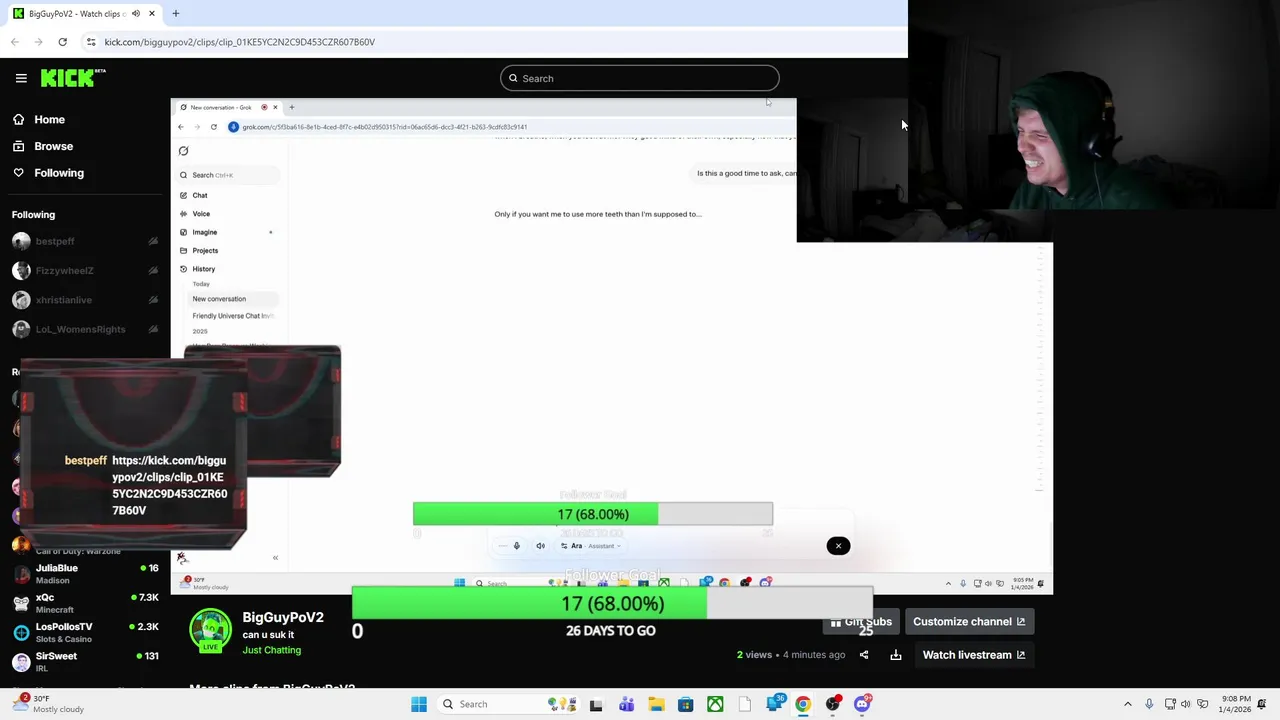Open Ara Assistant voice dropdown in clip

click(591, 546)
